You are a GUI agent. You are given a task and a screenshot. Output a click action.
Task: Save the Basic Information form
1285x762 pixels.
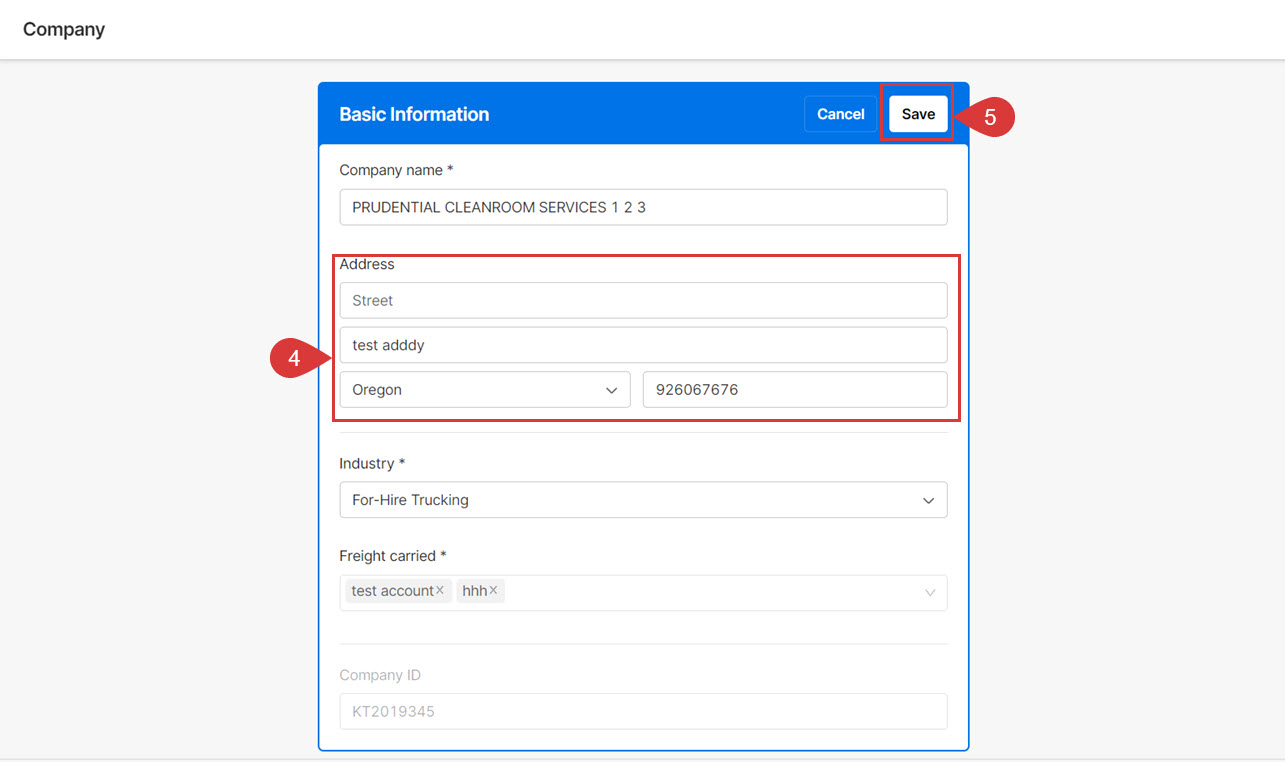coord(918,114)
